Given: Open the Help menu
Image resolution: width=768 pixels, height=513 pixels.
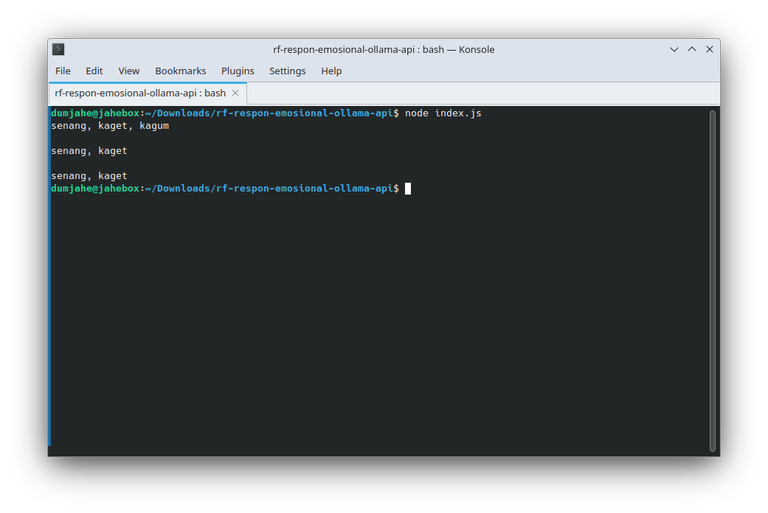Looking at the screenshot, I should coord(331,71).
